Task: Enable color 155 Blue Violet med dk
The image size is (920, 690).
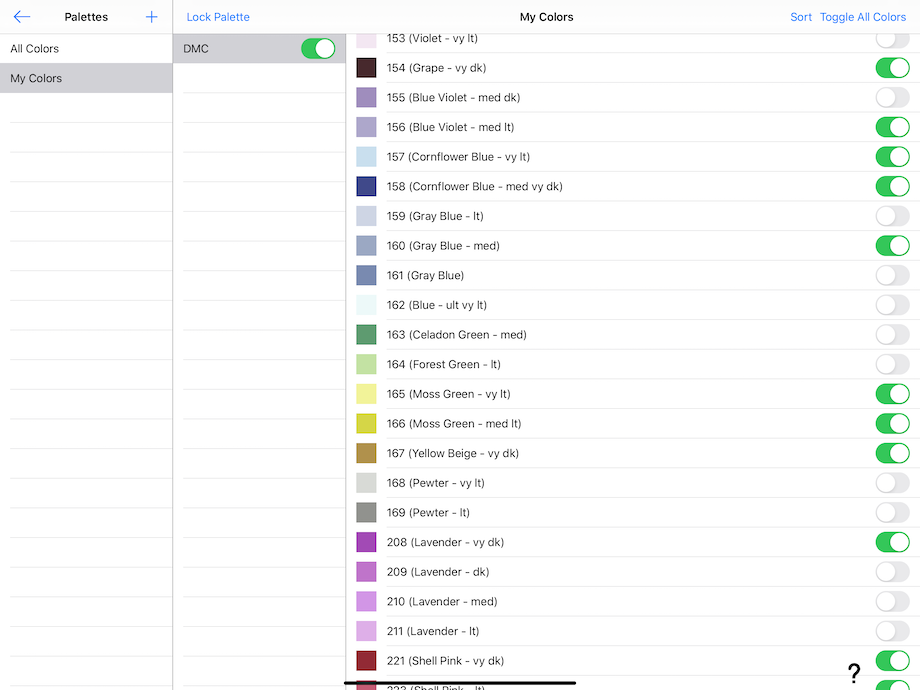Action: coord(892,98)
